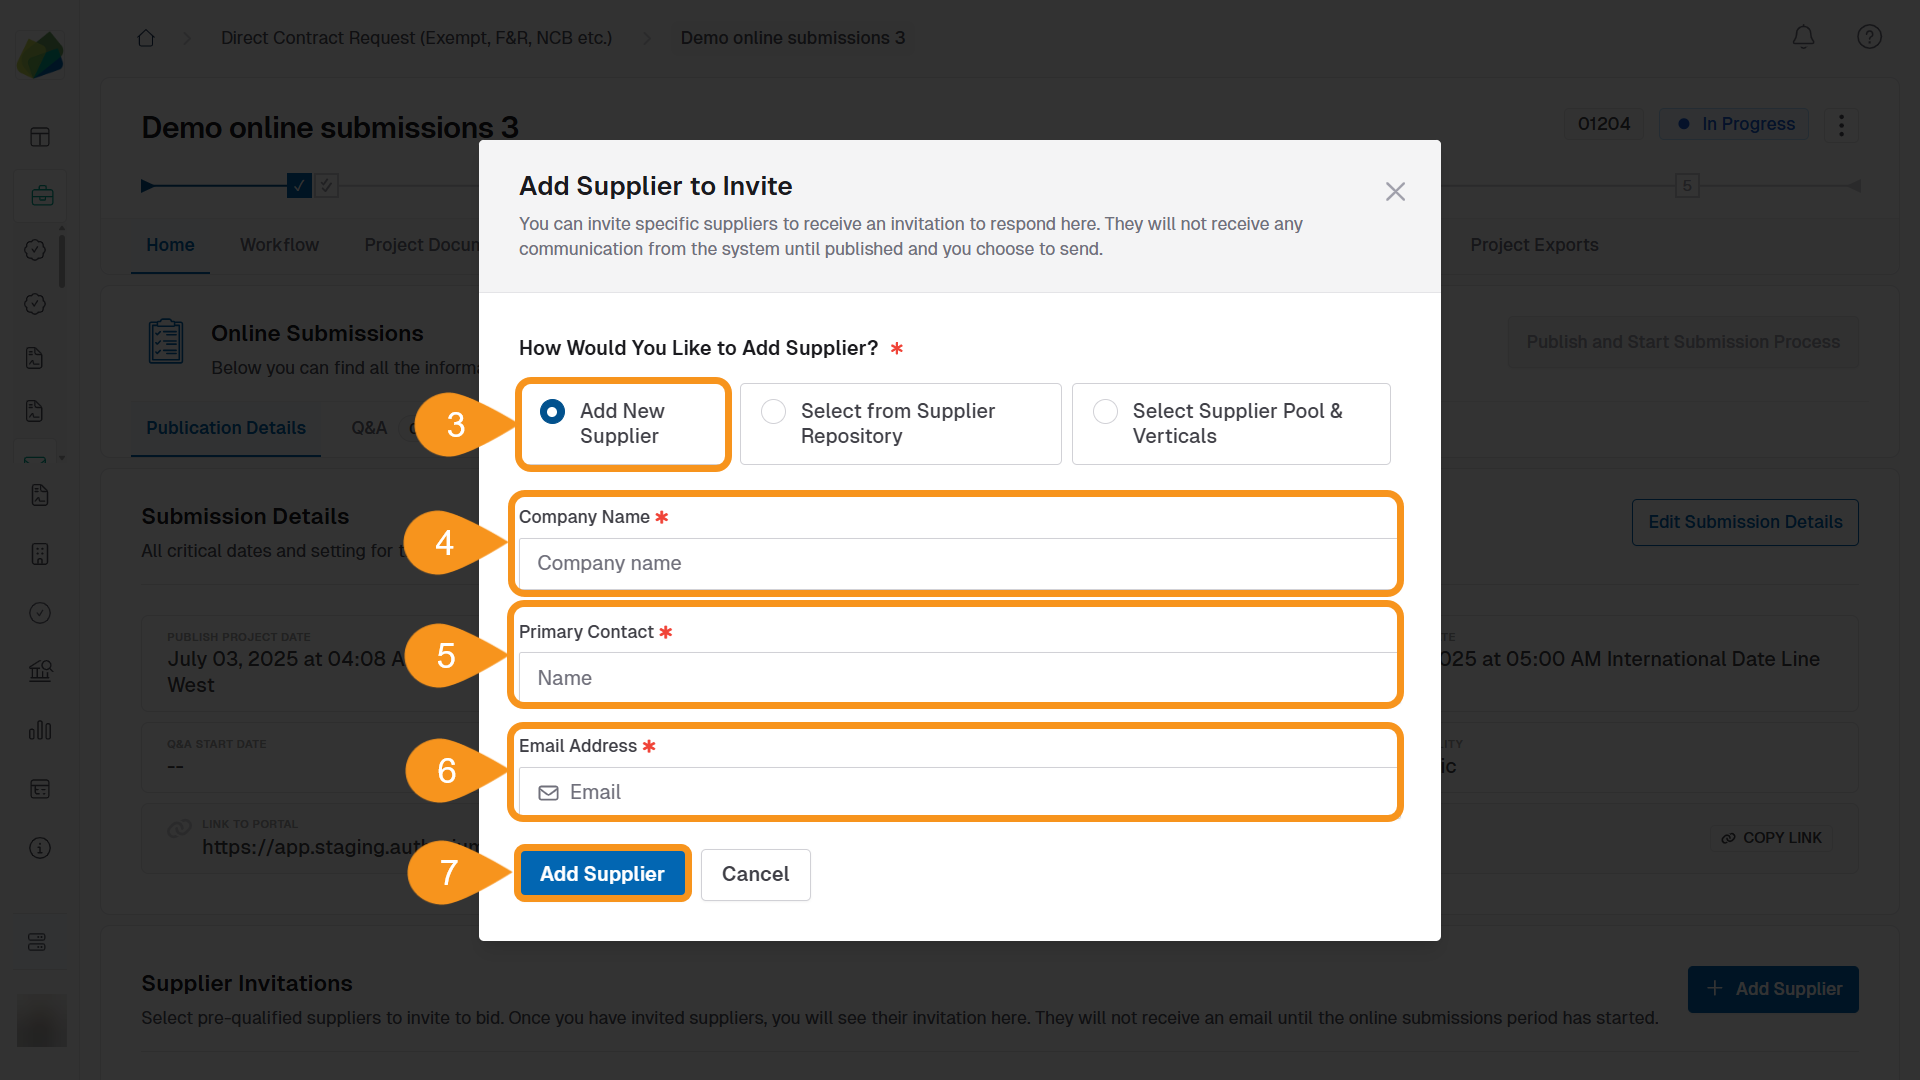Switch to the Workflow tab
Image resolution: width=1920 pixels, height=1080 pixels.
[279, 245]
